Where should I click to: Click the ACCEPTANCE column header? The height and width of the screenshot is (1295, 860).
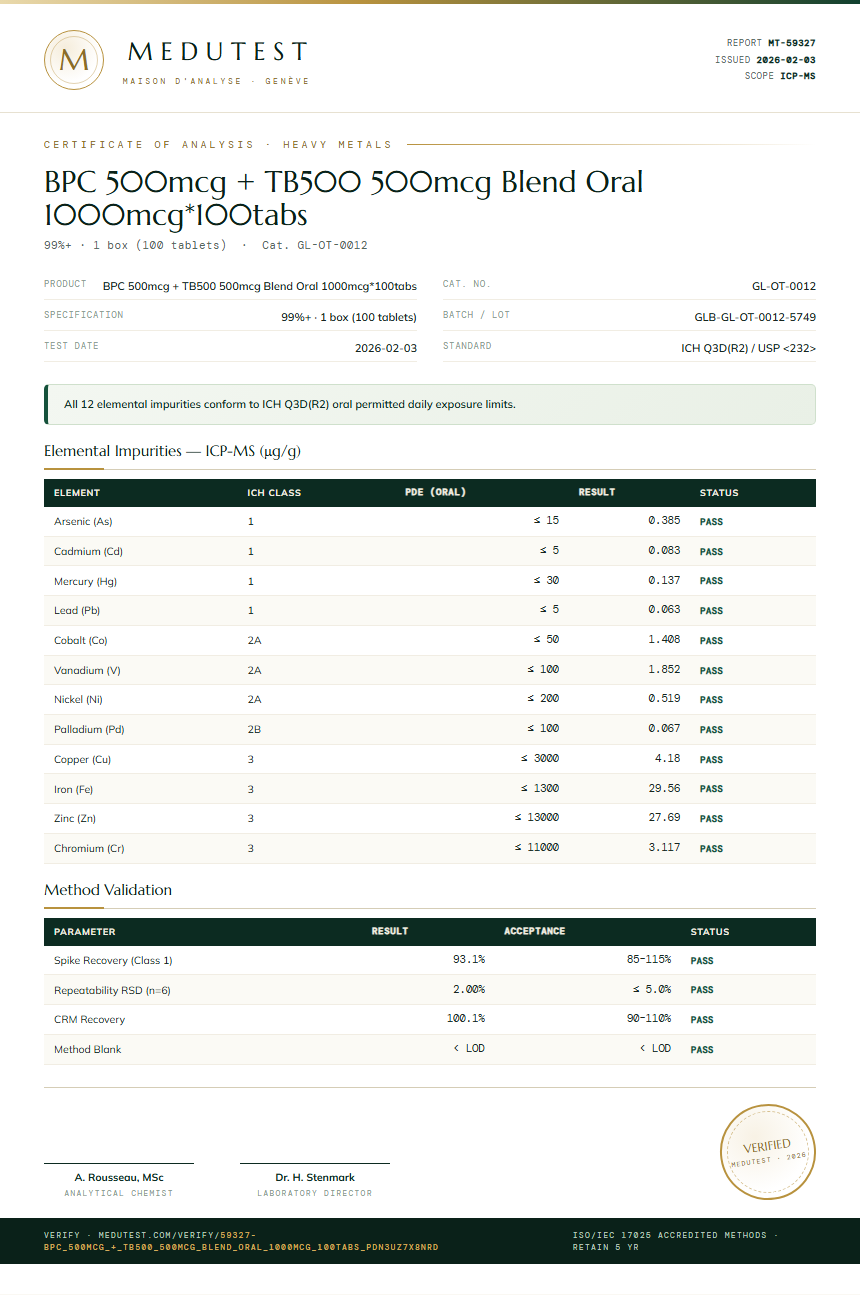tap(534, 931)
